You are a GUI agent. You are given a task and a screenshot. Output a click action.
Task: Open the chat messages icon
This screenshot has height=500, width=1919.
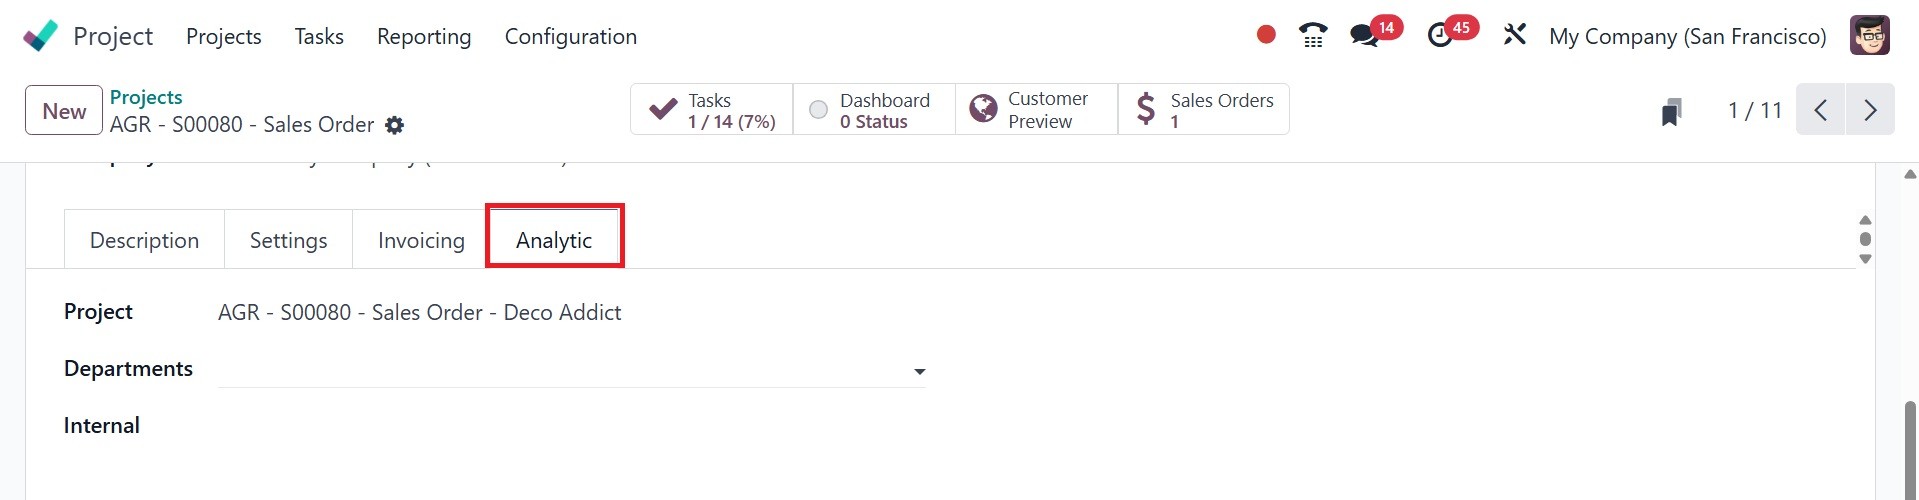(1364, 36)
